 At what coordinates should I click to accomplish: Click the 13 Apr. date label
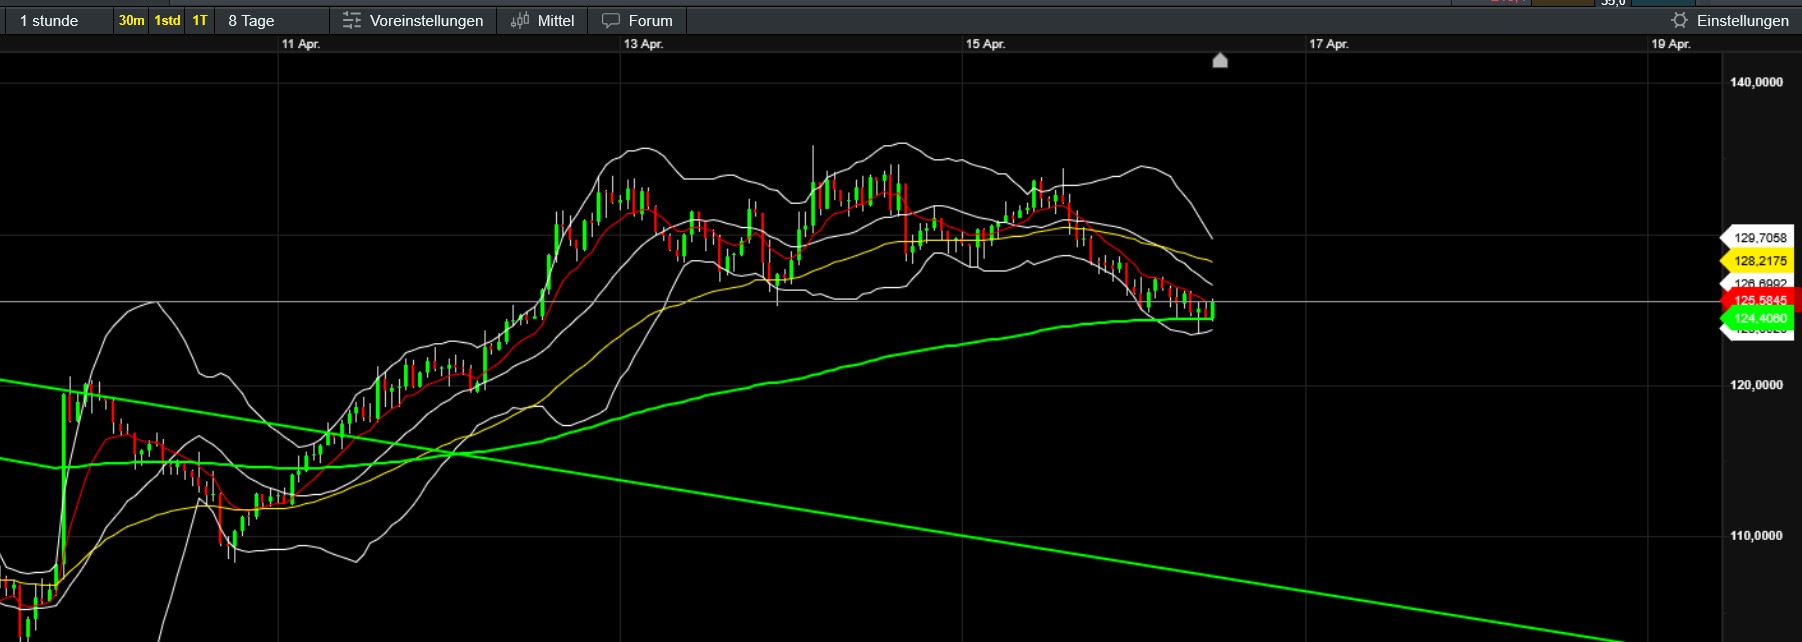[643, 44]
